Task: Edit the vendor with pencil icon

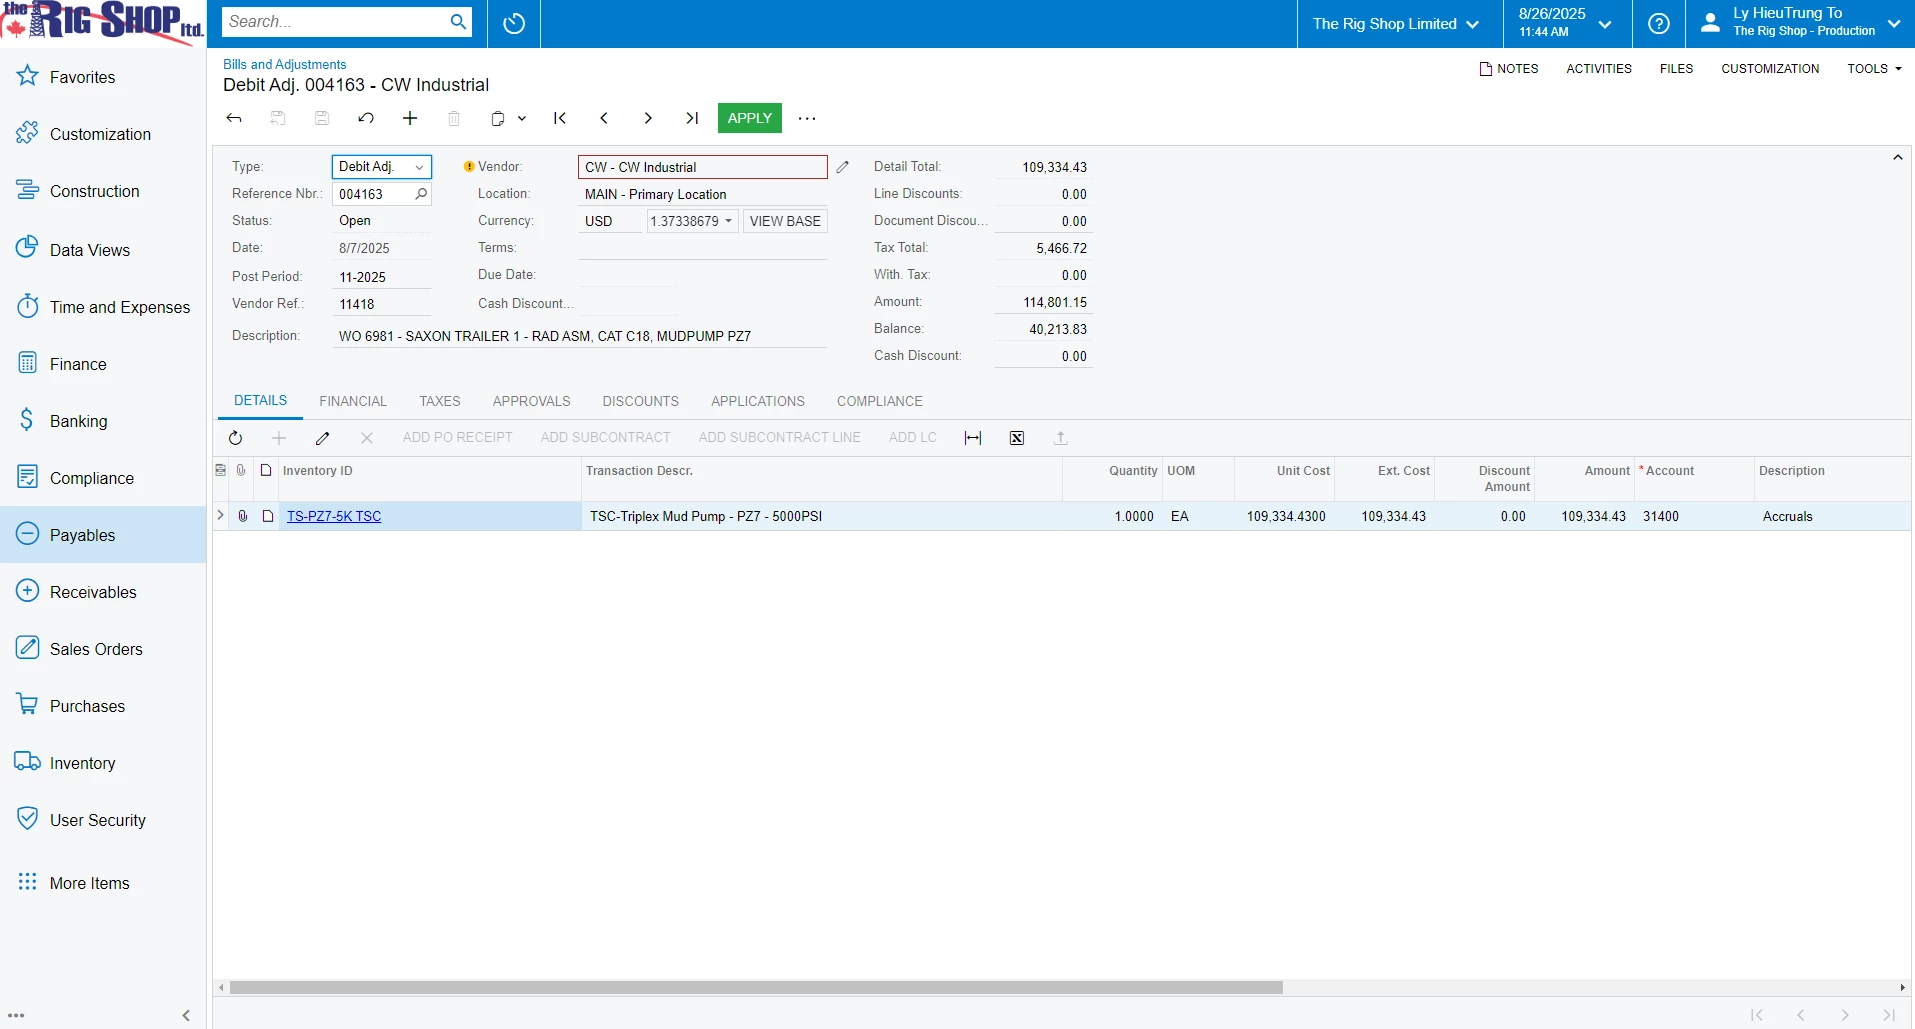Action: point(843,167)
